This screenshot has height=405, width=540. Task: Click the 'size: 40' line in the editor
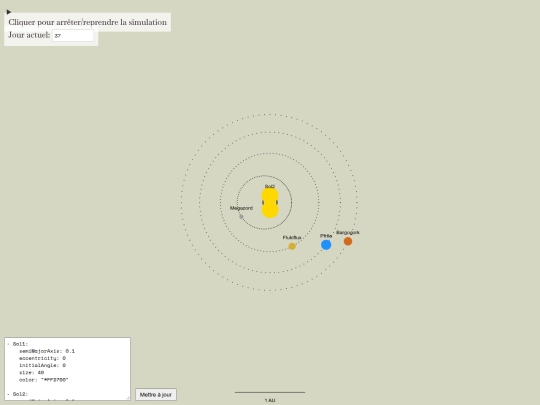31,373
